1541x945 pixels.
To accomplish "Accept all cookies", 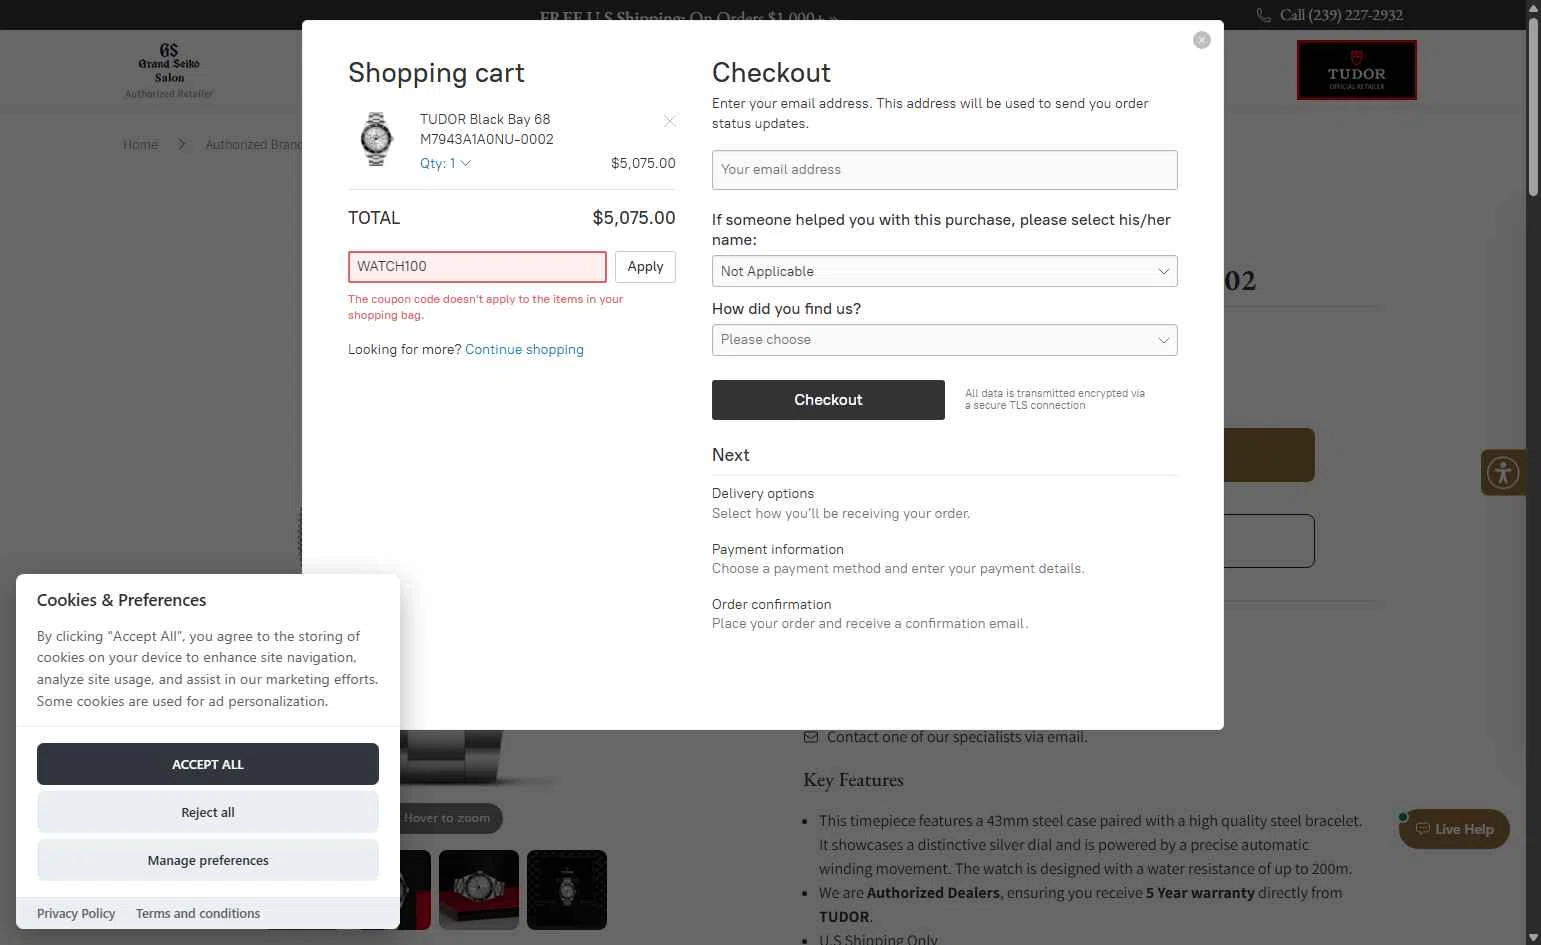I will (208, 764).
